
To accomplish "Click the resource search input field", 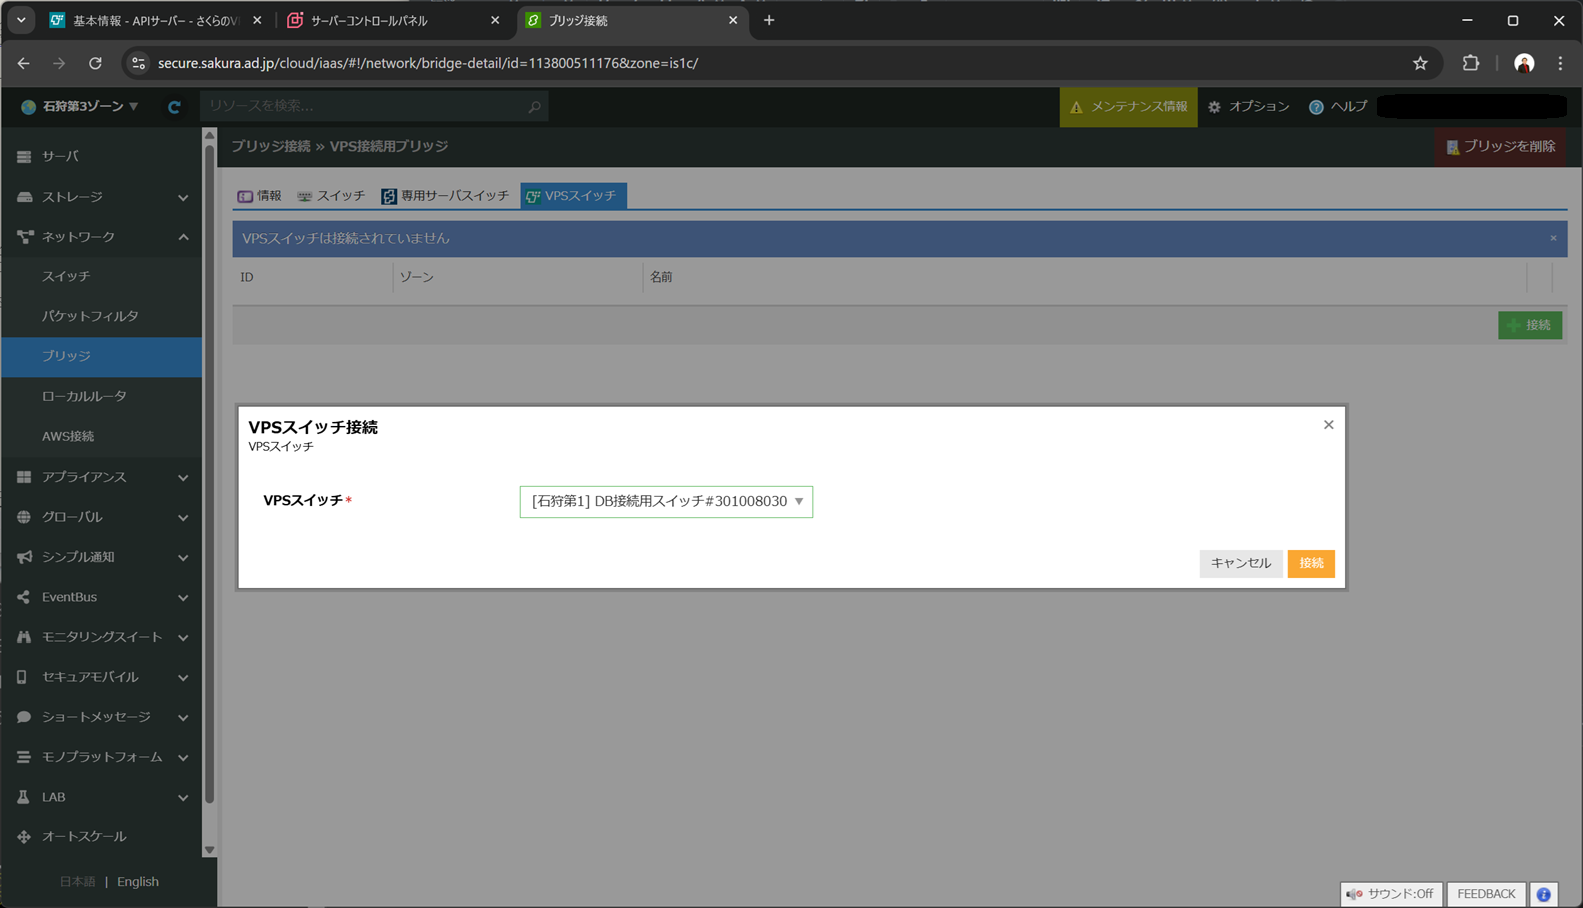I will pyautogui.click(x=365, y=106).
